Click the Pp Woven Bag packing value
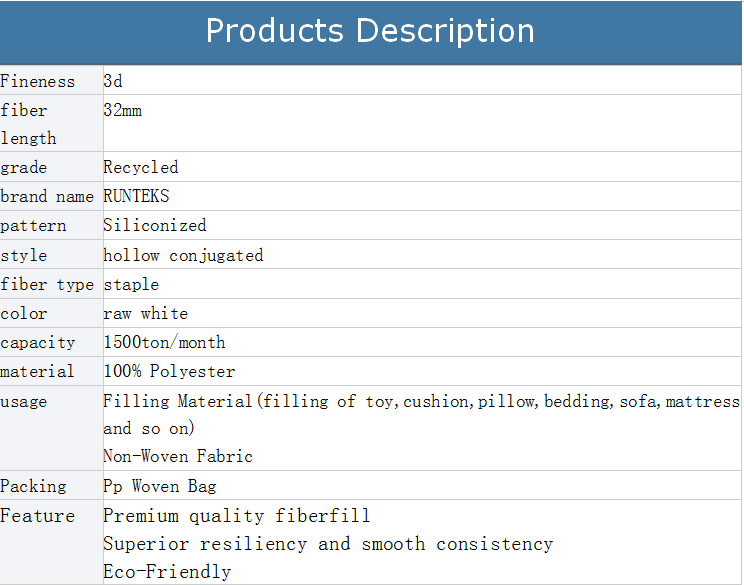The width and height of the screenshot is (744, 585). 159,487
